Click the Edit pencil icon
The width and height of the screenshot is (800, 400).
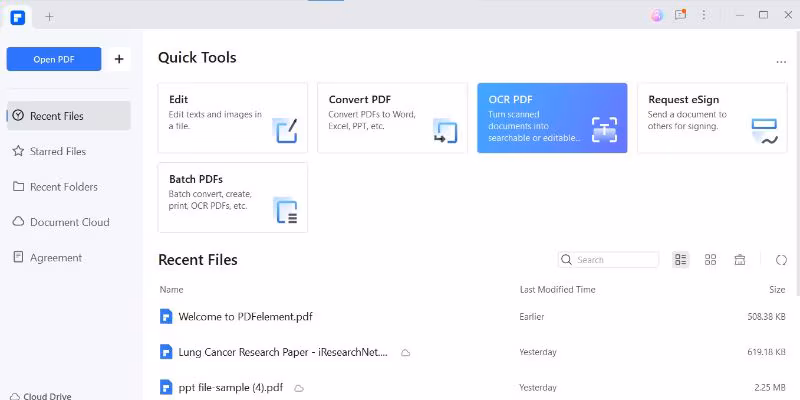[x=285, y=131]
